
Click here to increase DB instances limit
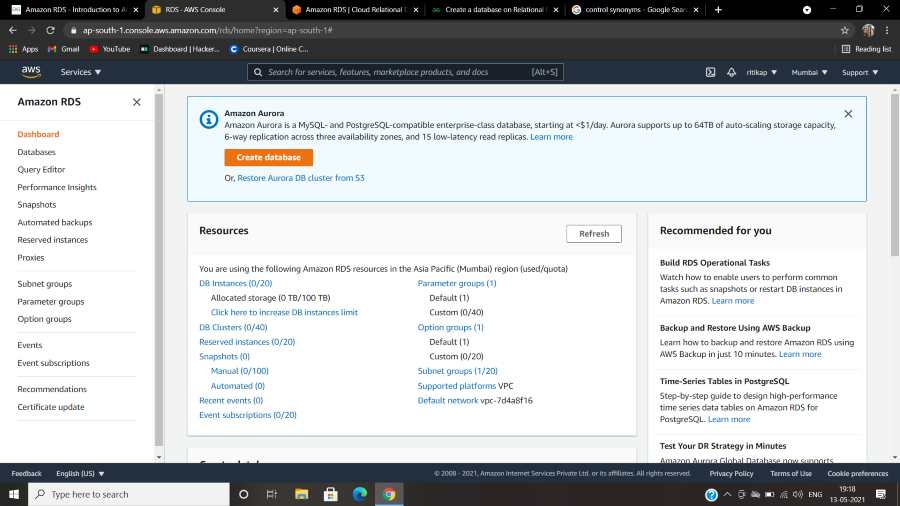click(x=284, y=312)
